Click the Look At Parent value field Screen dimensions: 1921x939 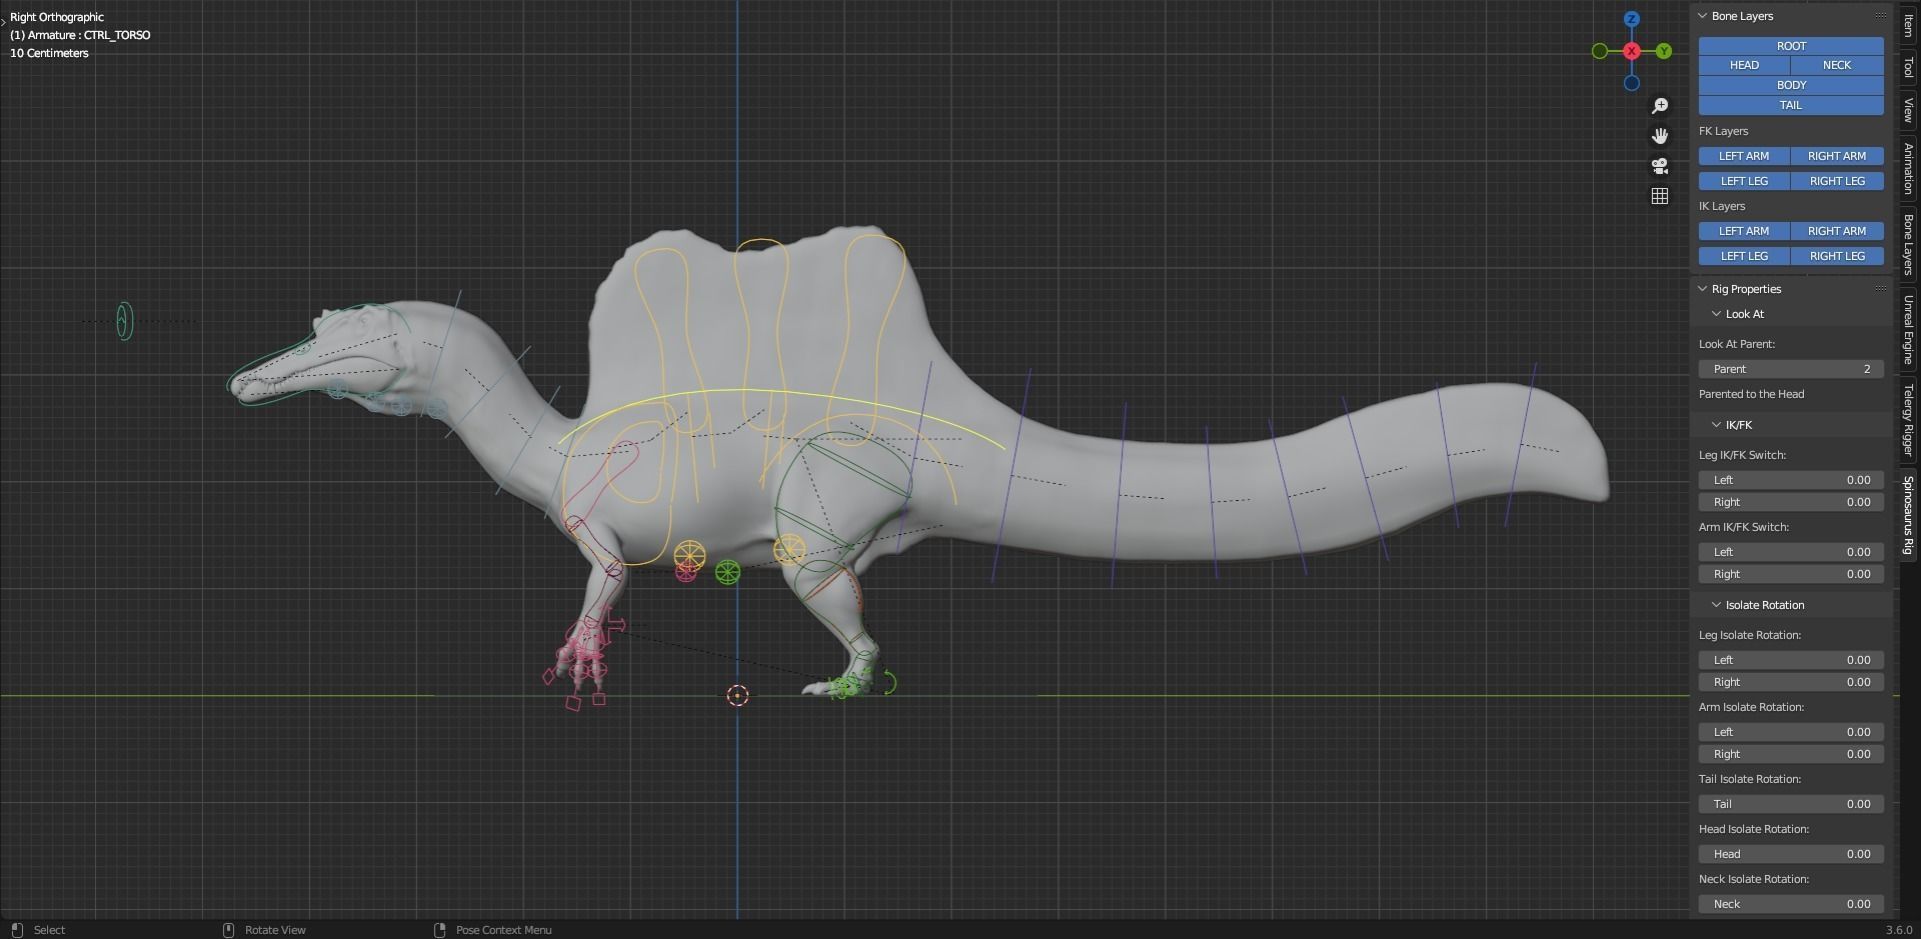tap(1791, 369)
